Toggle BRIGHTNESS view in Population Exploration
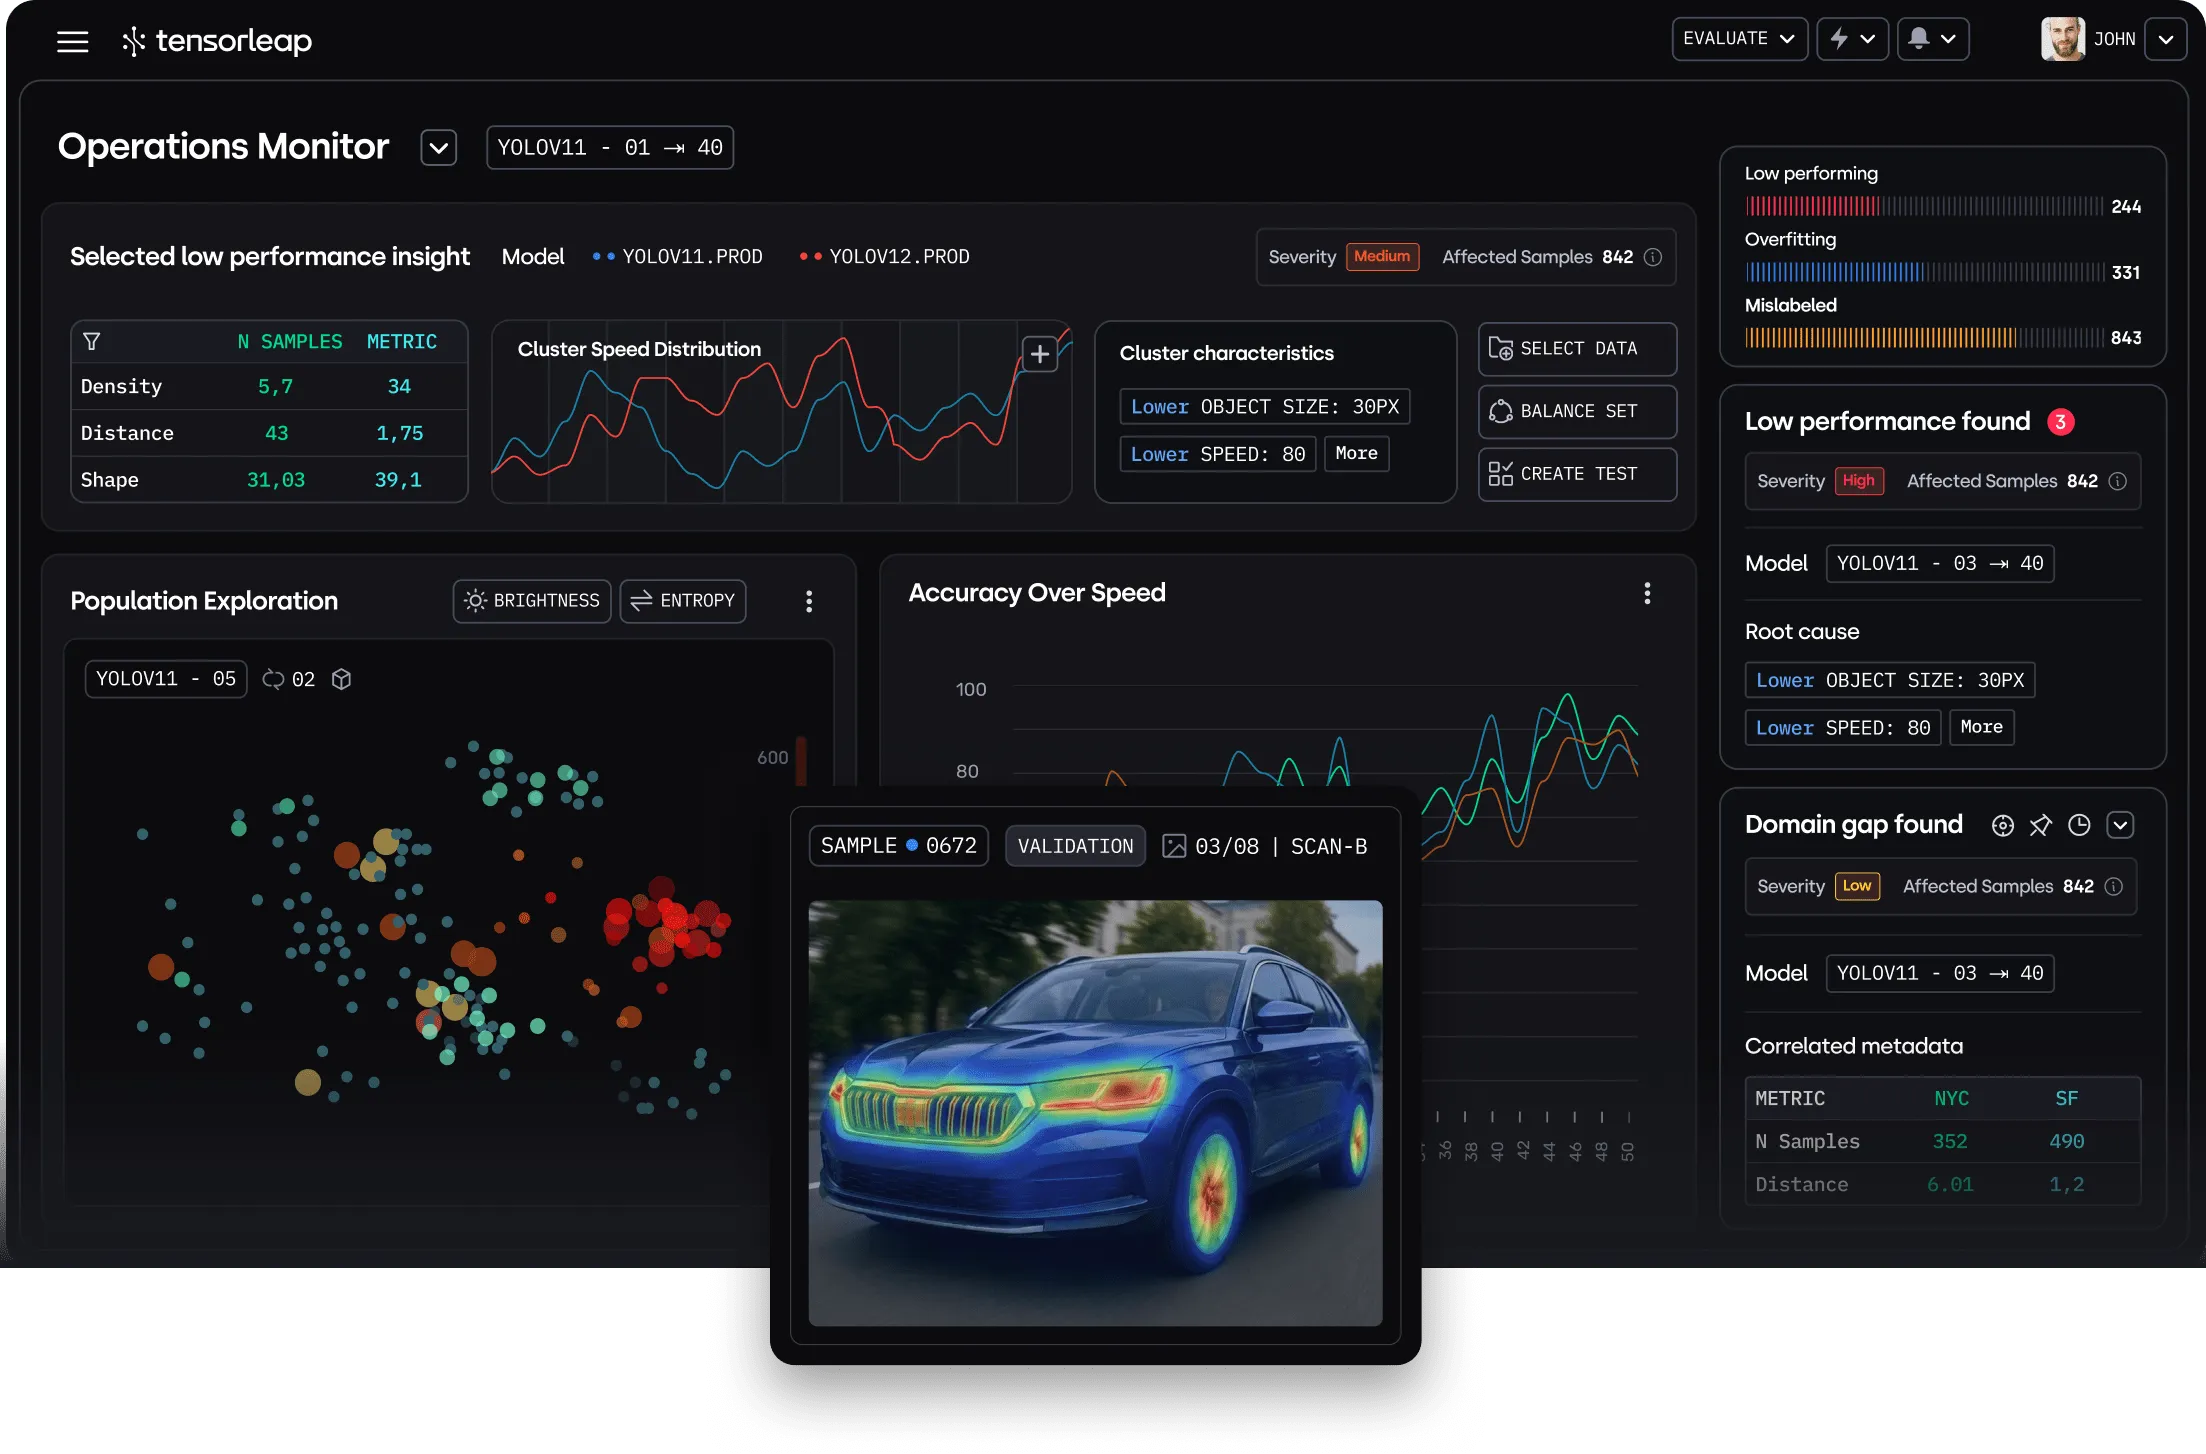 [531, 600]
